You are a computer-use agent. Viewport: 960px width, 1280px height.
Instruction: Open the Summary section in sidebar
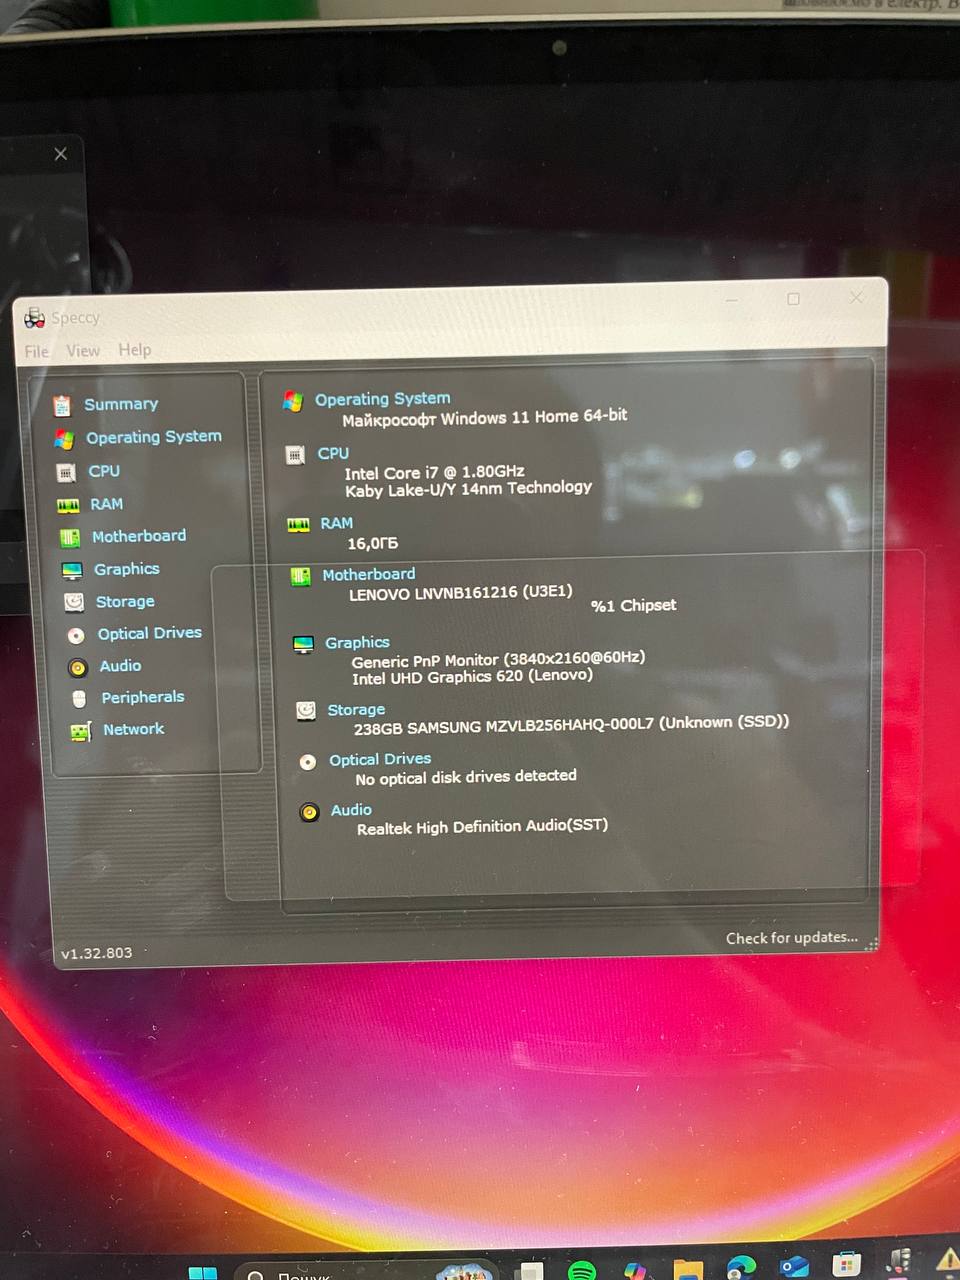(x=120, y=404)
